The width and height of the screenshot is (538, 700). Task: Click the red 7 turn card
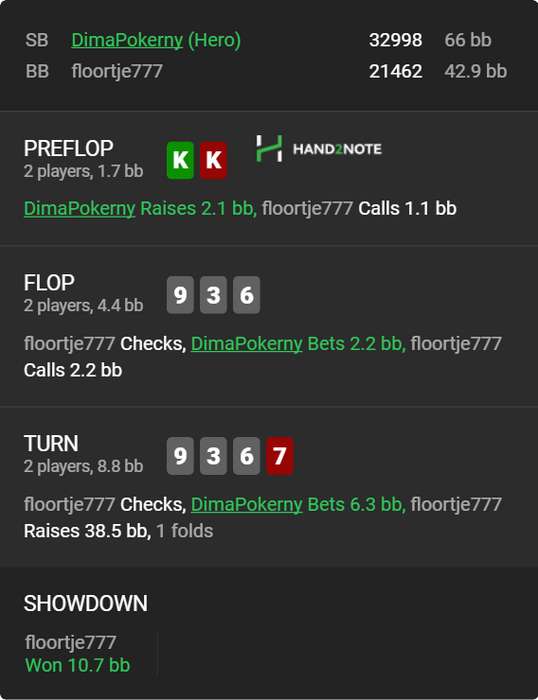pos(279,456)
